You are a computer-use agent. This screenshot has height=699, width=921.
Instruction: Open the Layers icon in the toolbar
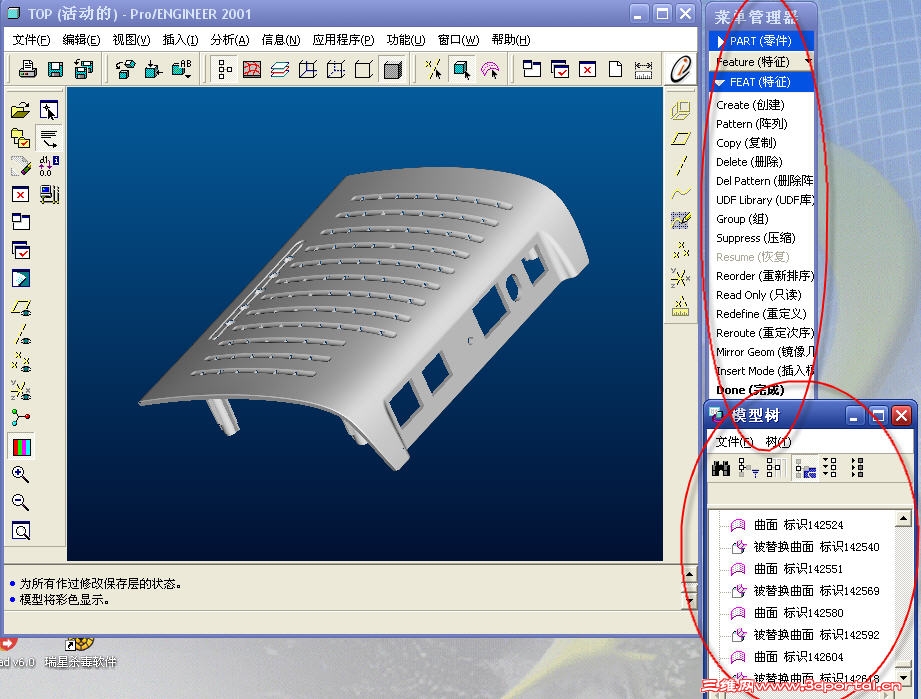(280, 69)
